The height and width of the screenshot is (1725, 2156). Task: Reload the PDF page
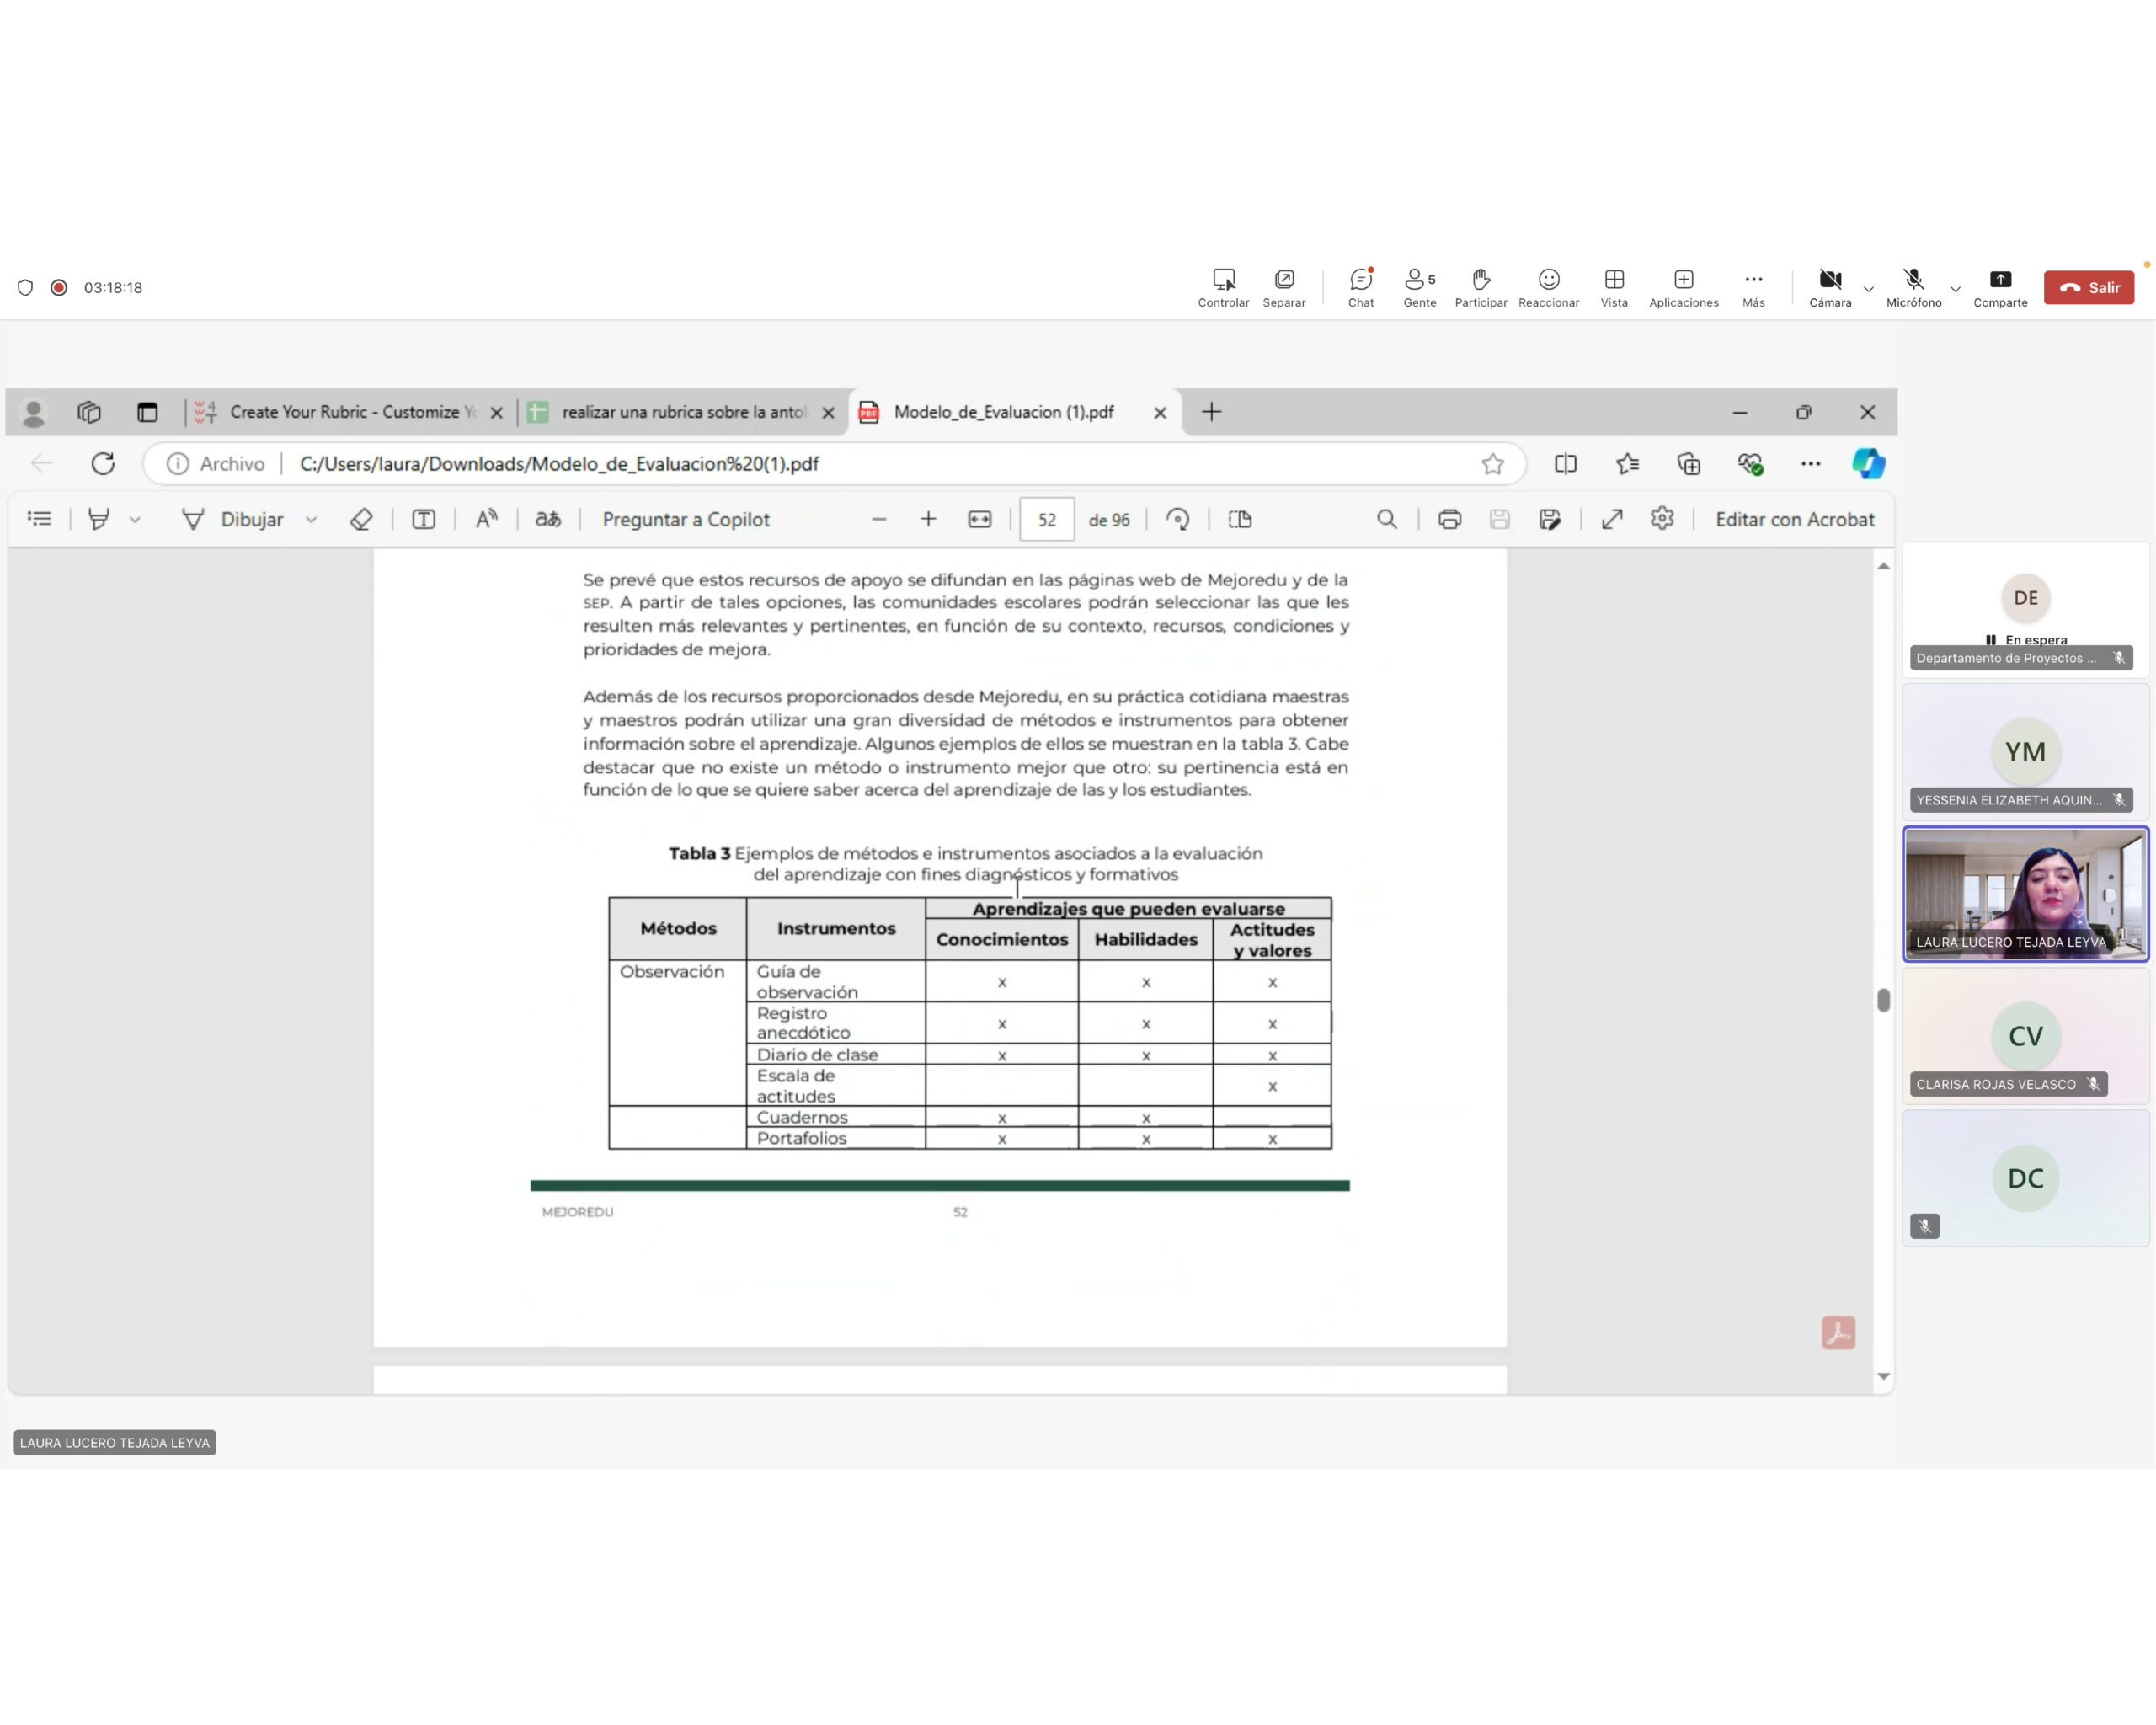tap(103, 463)
